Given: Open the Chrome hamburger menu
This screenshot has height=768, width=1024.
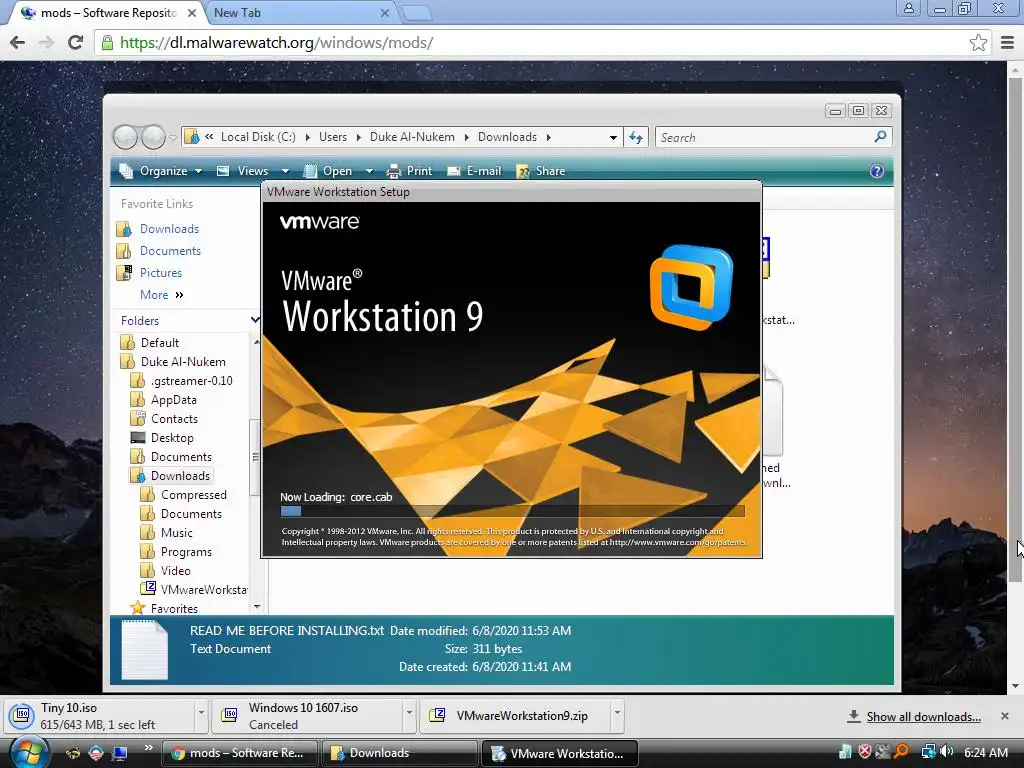Looking at the screenshot, I should [x=1007, y=43].
